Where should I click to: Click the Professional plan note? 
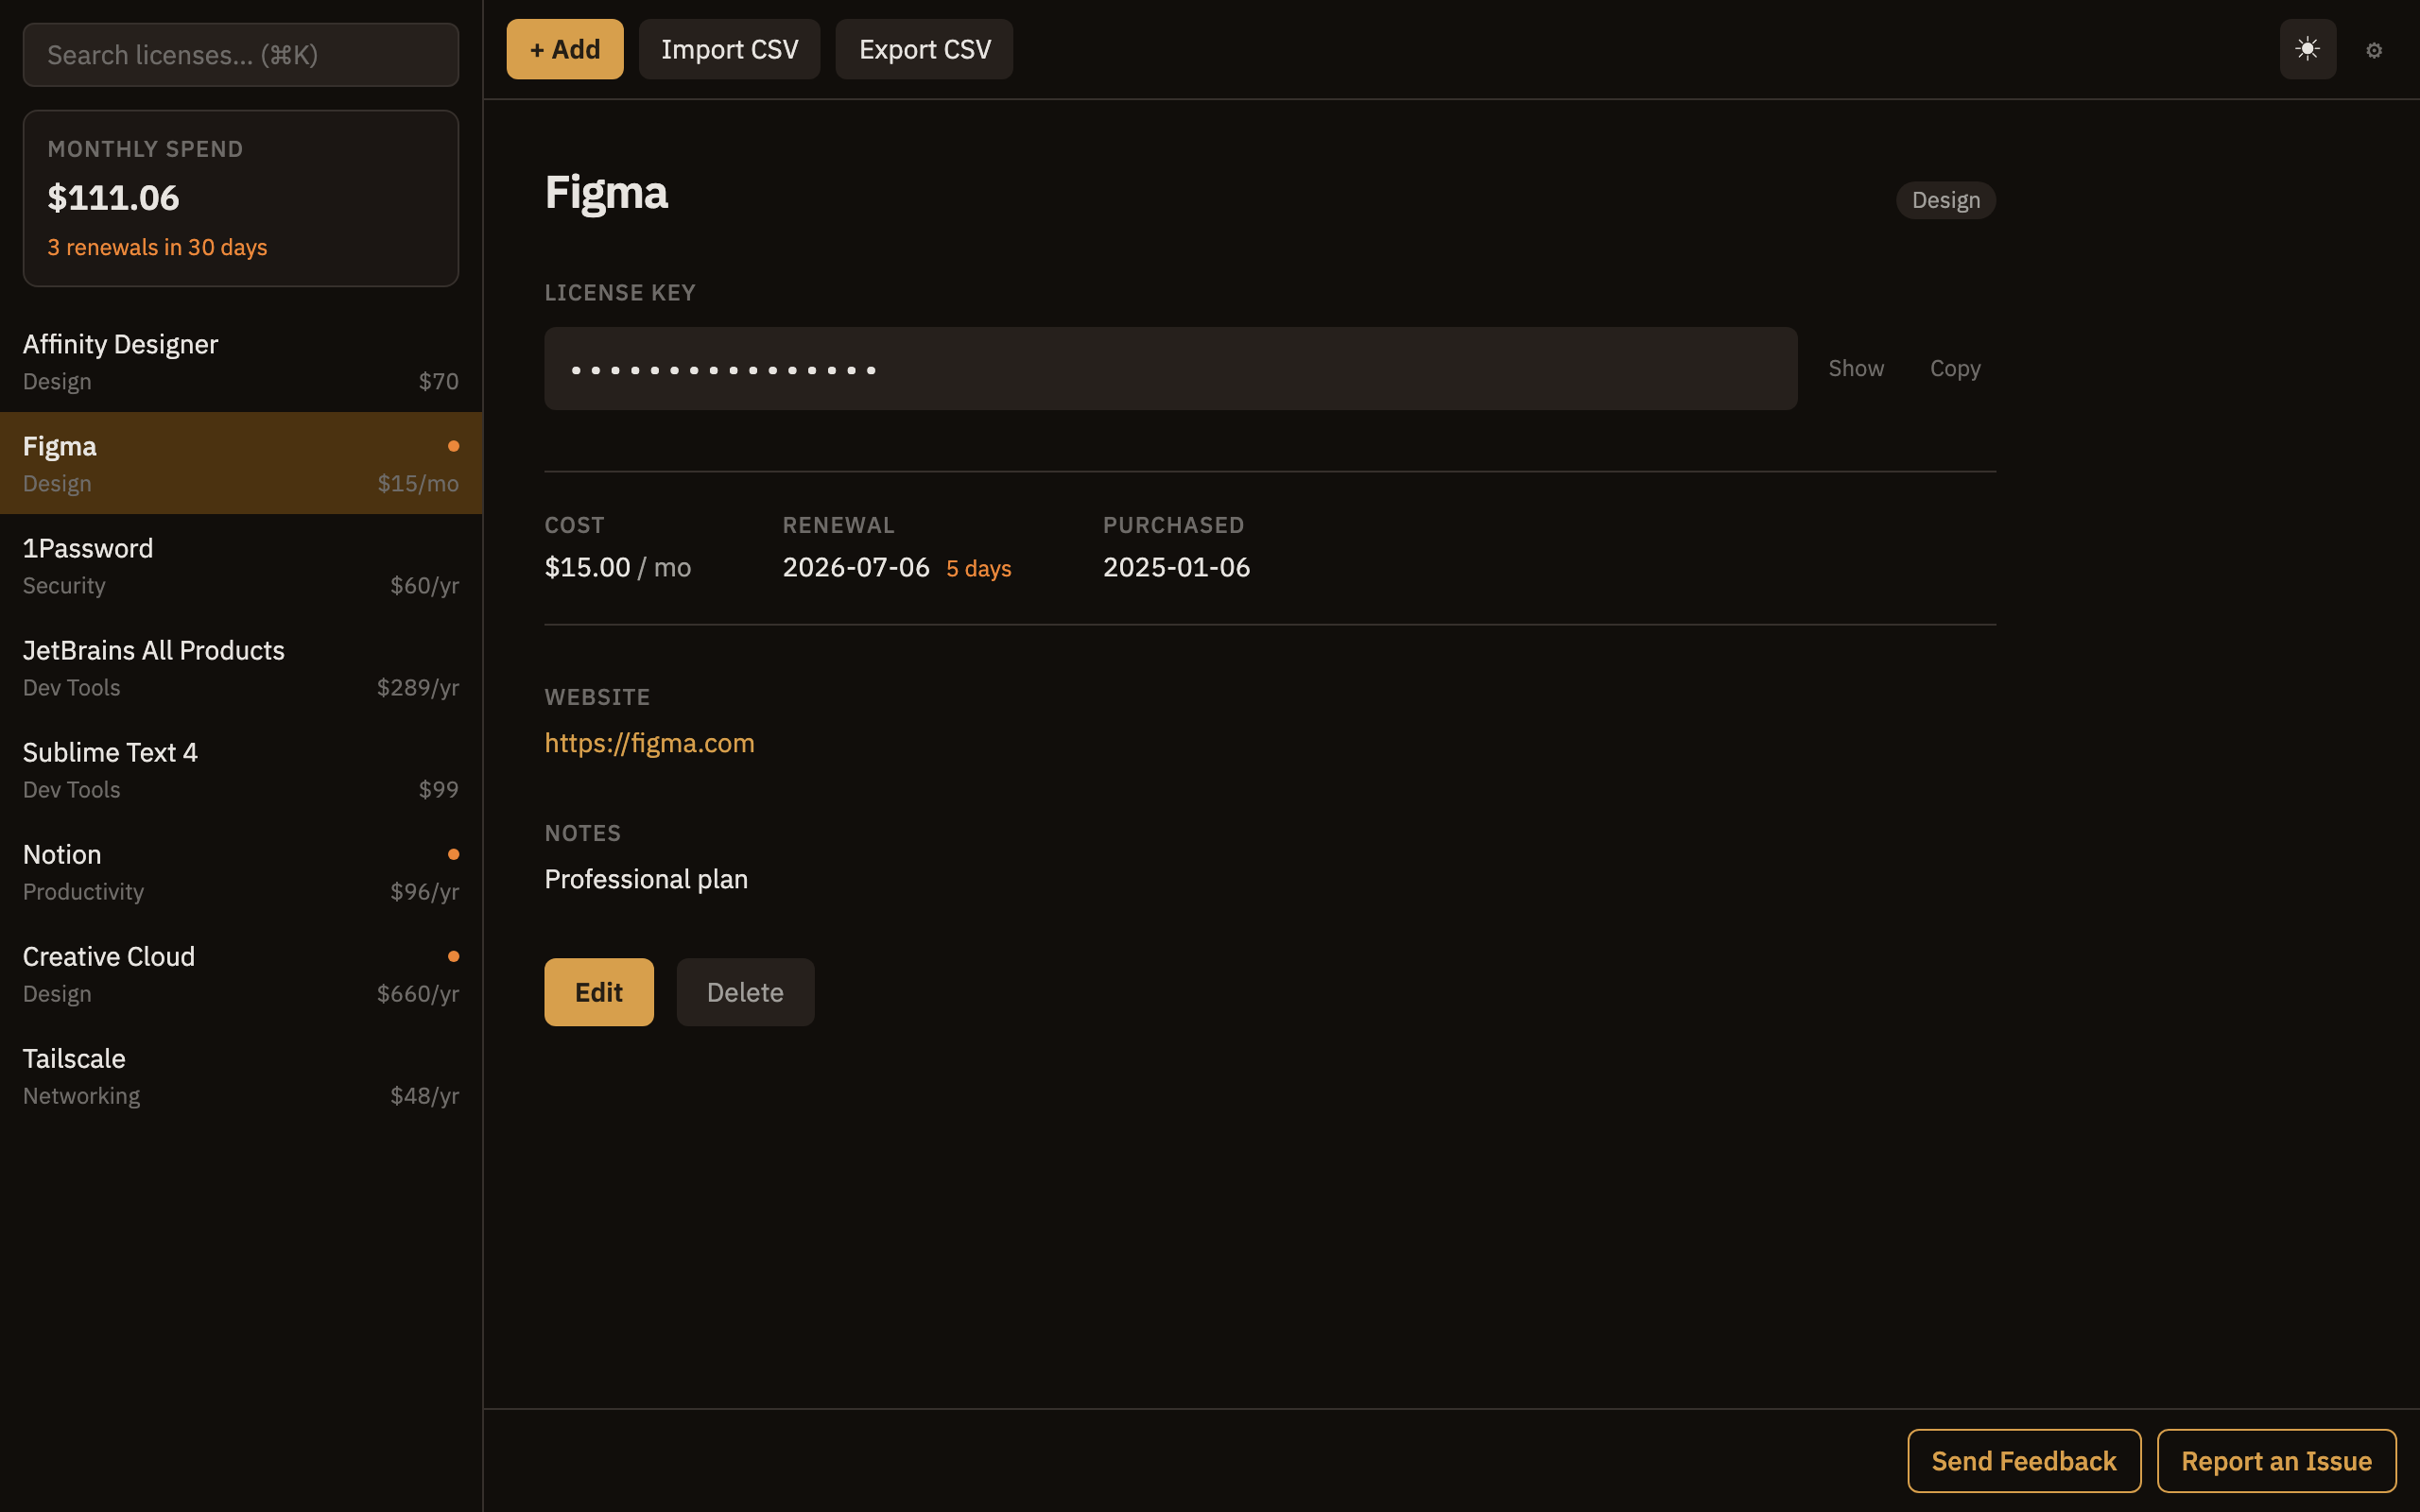tap(646, 879)
